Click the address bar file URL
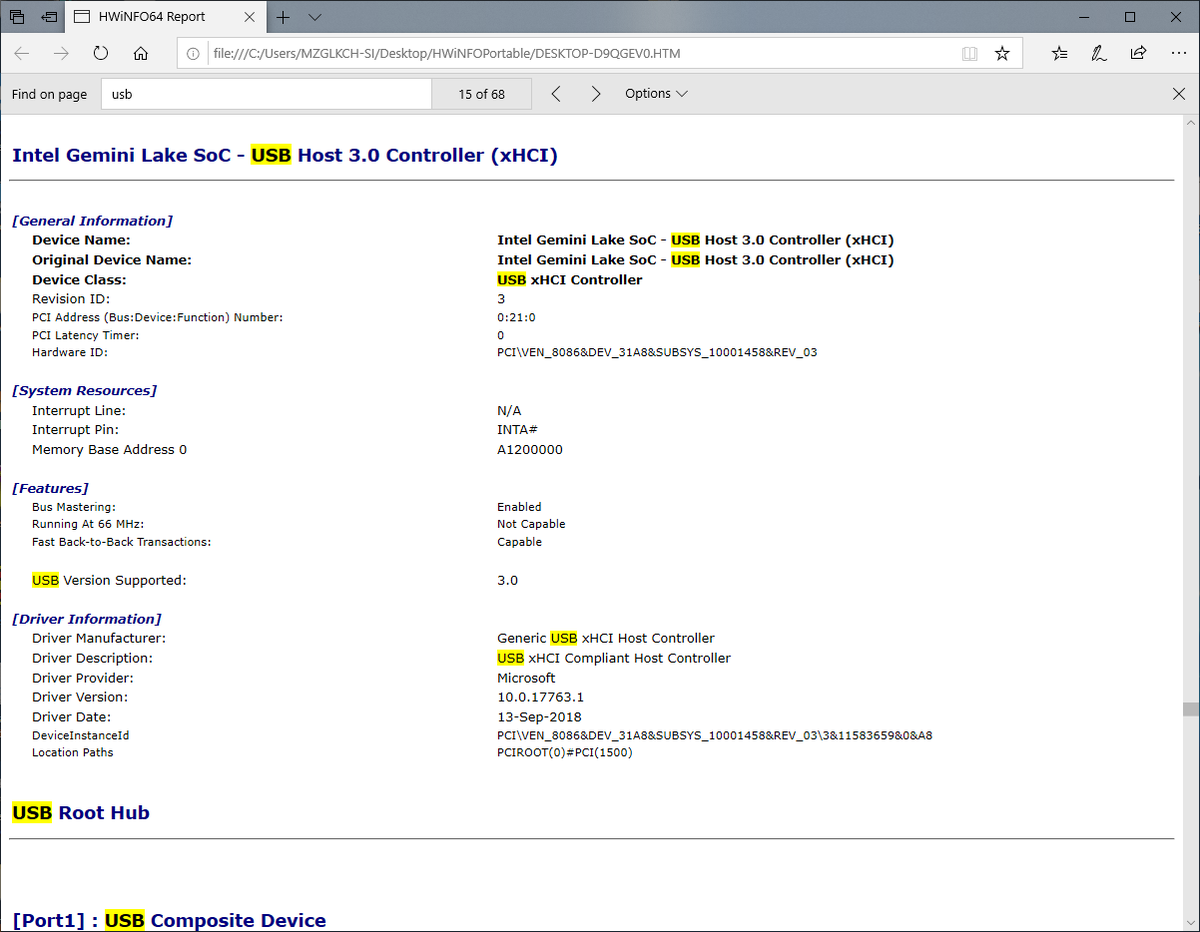The image size is (1200, 932). click(x=446, y=53)
